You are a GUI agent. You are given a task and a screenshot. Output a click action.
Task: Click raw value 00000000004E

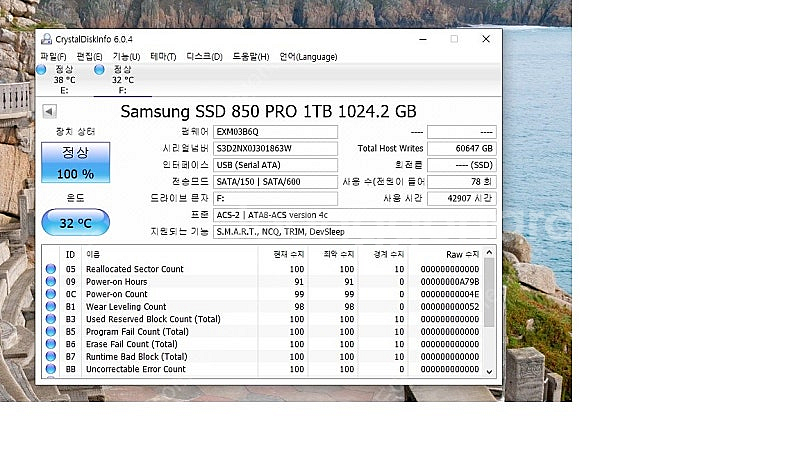pyautogui.click(x=450, y=294)
